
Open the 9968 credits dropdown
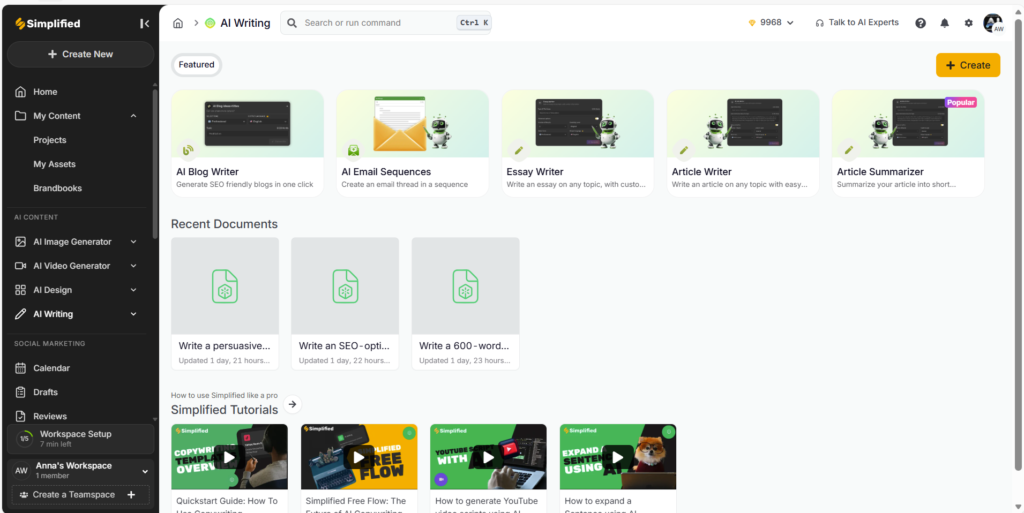(x=771, y=23)
